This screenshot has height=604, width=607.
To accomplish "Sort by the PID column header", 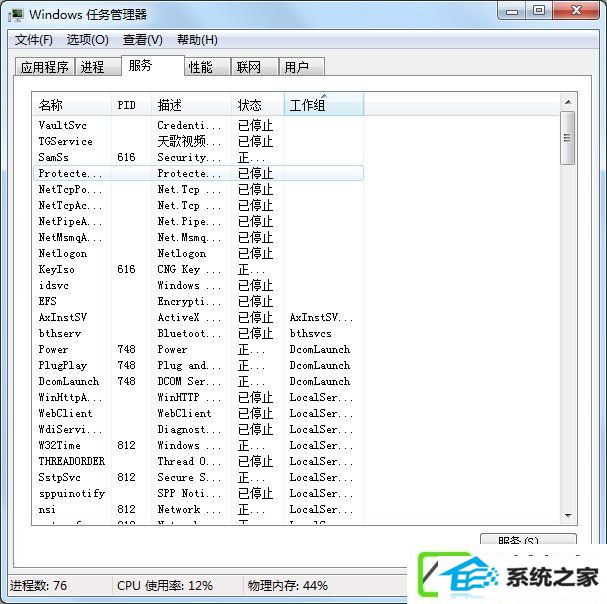I will 132,105.
